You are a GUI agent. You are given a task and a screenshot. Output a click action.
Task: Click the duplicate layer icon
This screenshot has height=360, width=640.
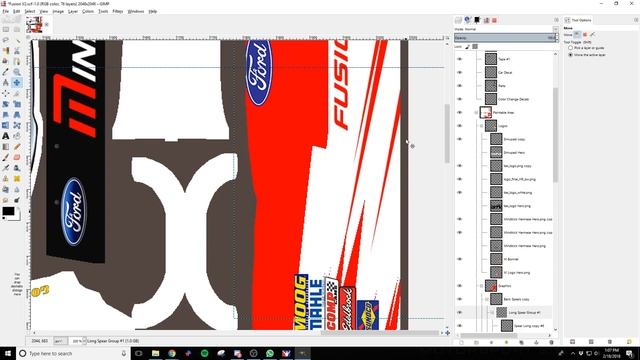[x=521, y=342]
